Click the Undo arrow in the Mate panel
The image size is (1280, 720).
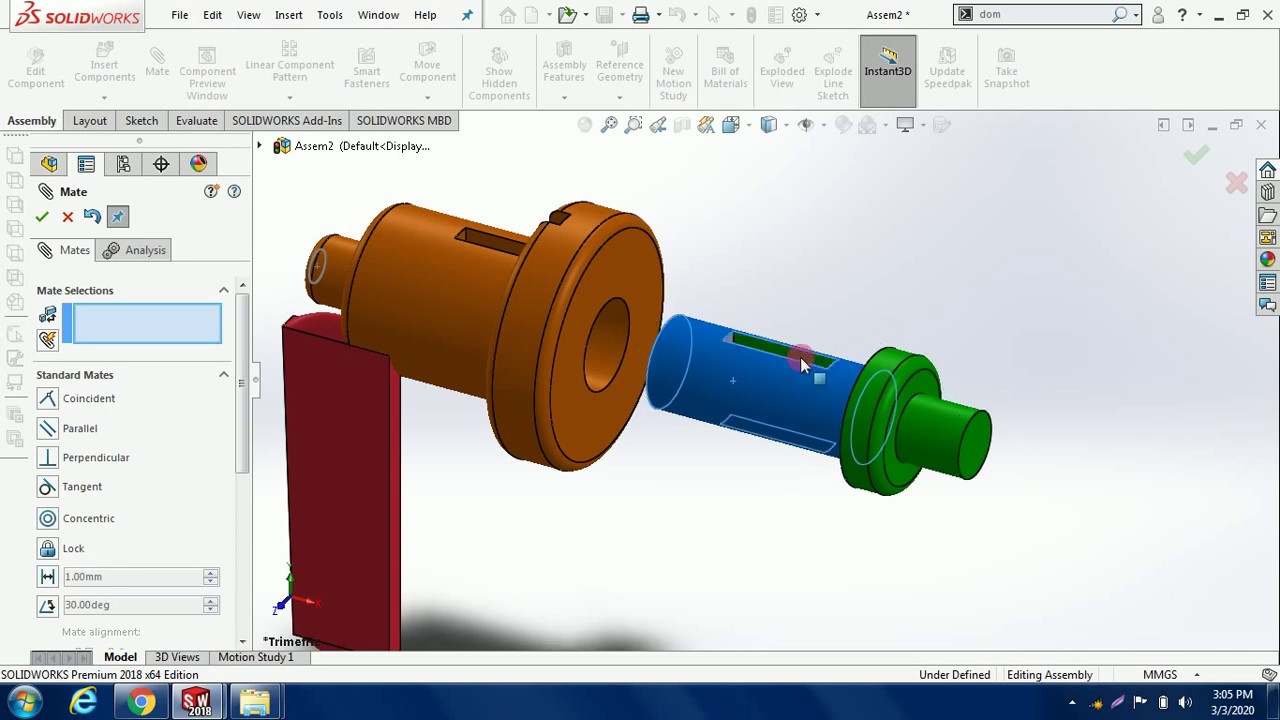point(92,216)
